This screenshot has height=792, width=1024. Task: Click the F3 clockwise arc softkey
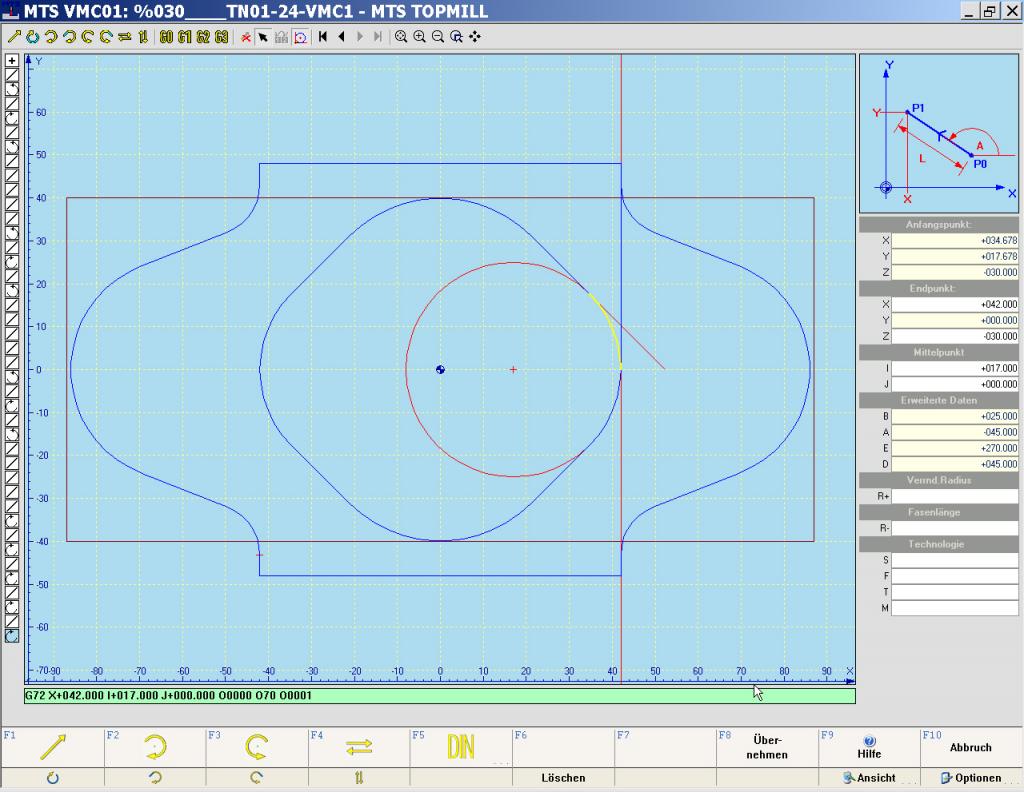coord(257,747)
